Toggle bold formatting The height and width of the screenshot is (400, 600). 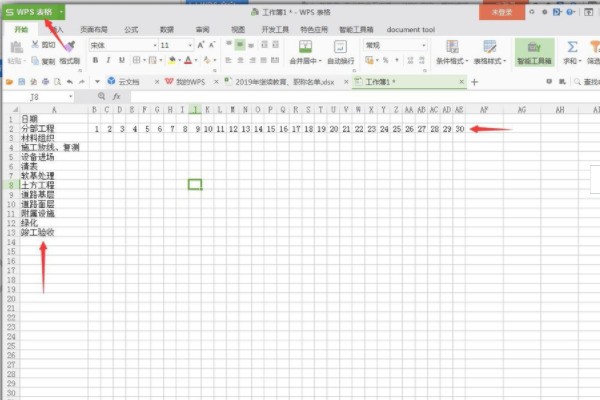pyautogui.click(x=95, y=60)
